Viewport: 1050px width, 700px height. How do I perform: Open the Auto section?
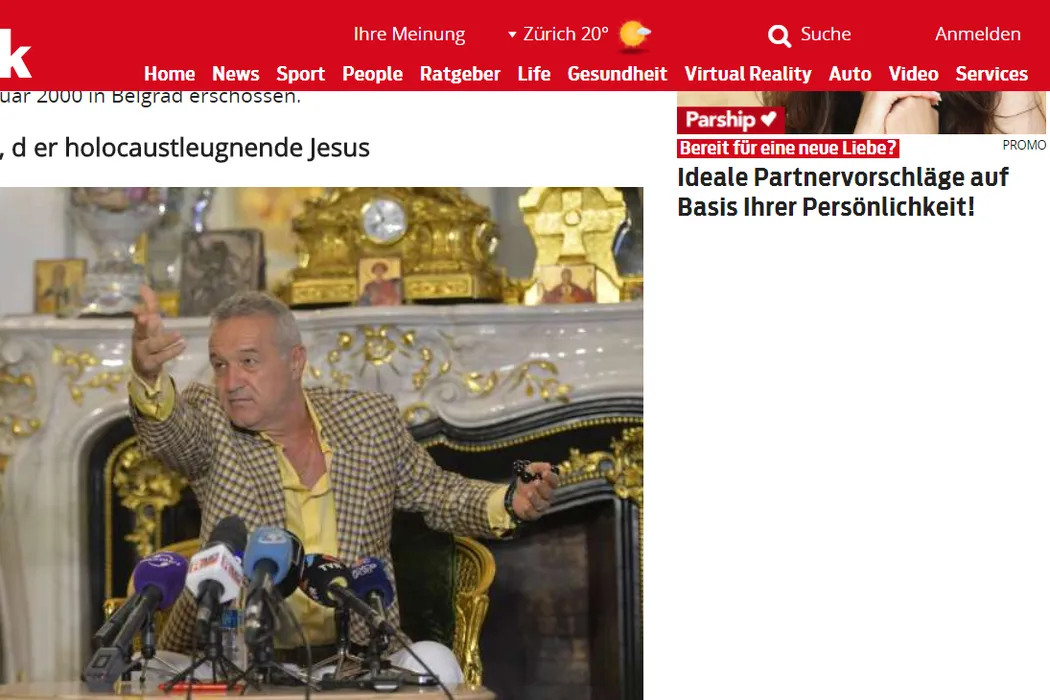(x=850, y=74)
